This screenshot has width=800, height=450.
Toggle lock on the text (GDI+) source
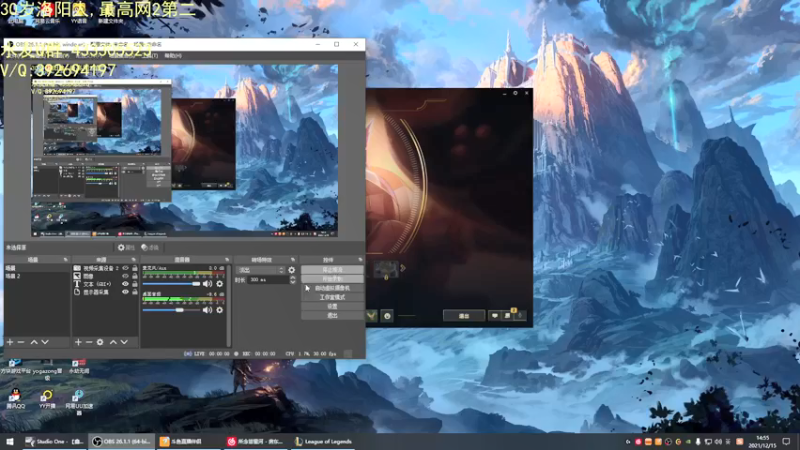click(x=135, y=284)
